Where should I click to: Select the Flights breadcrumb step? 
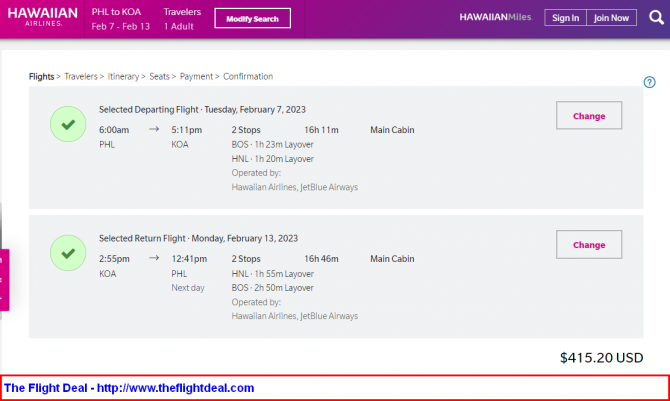[41, 77]
